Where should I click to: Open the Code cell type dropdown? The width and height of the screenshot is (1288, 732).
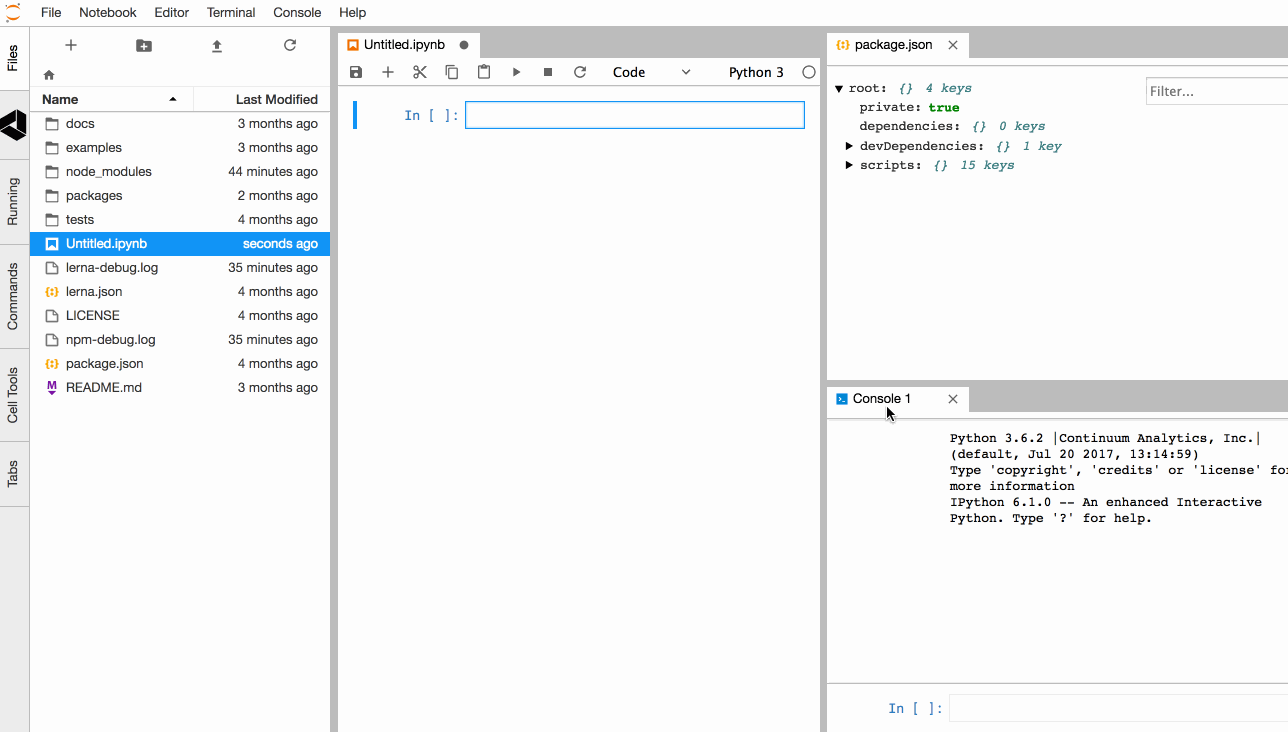coord(650,71)
